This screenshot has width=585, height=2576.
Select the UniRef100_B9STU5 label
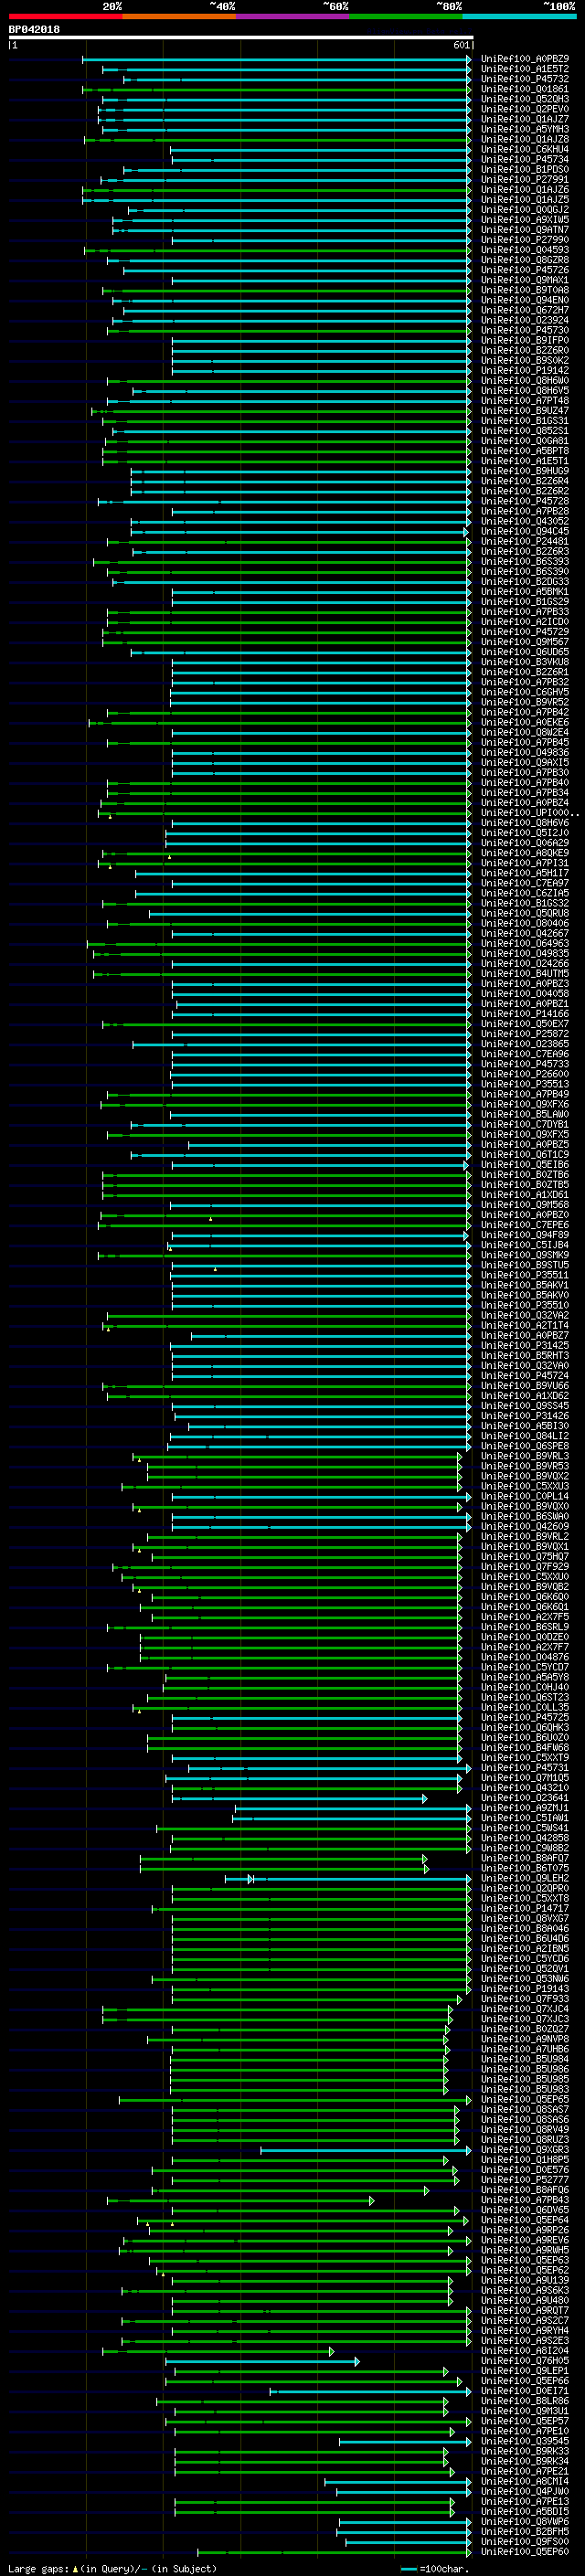(525, 1265)
